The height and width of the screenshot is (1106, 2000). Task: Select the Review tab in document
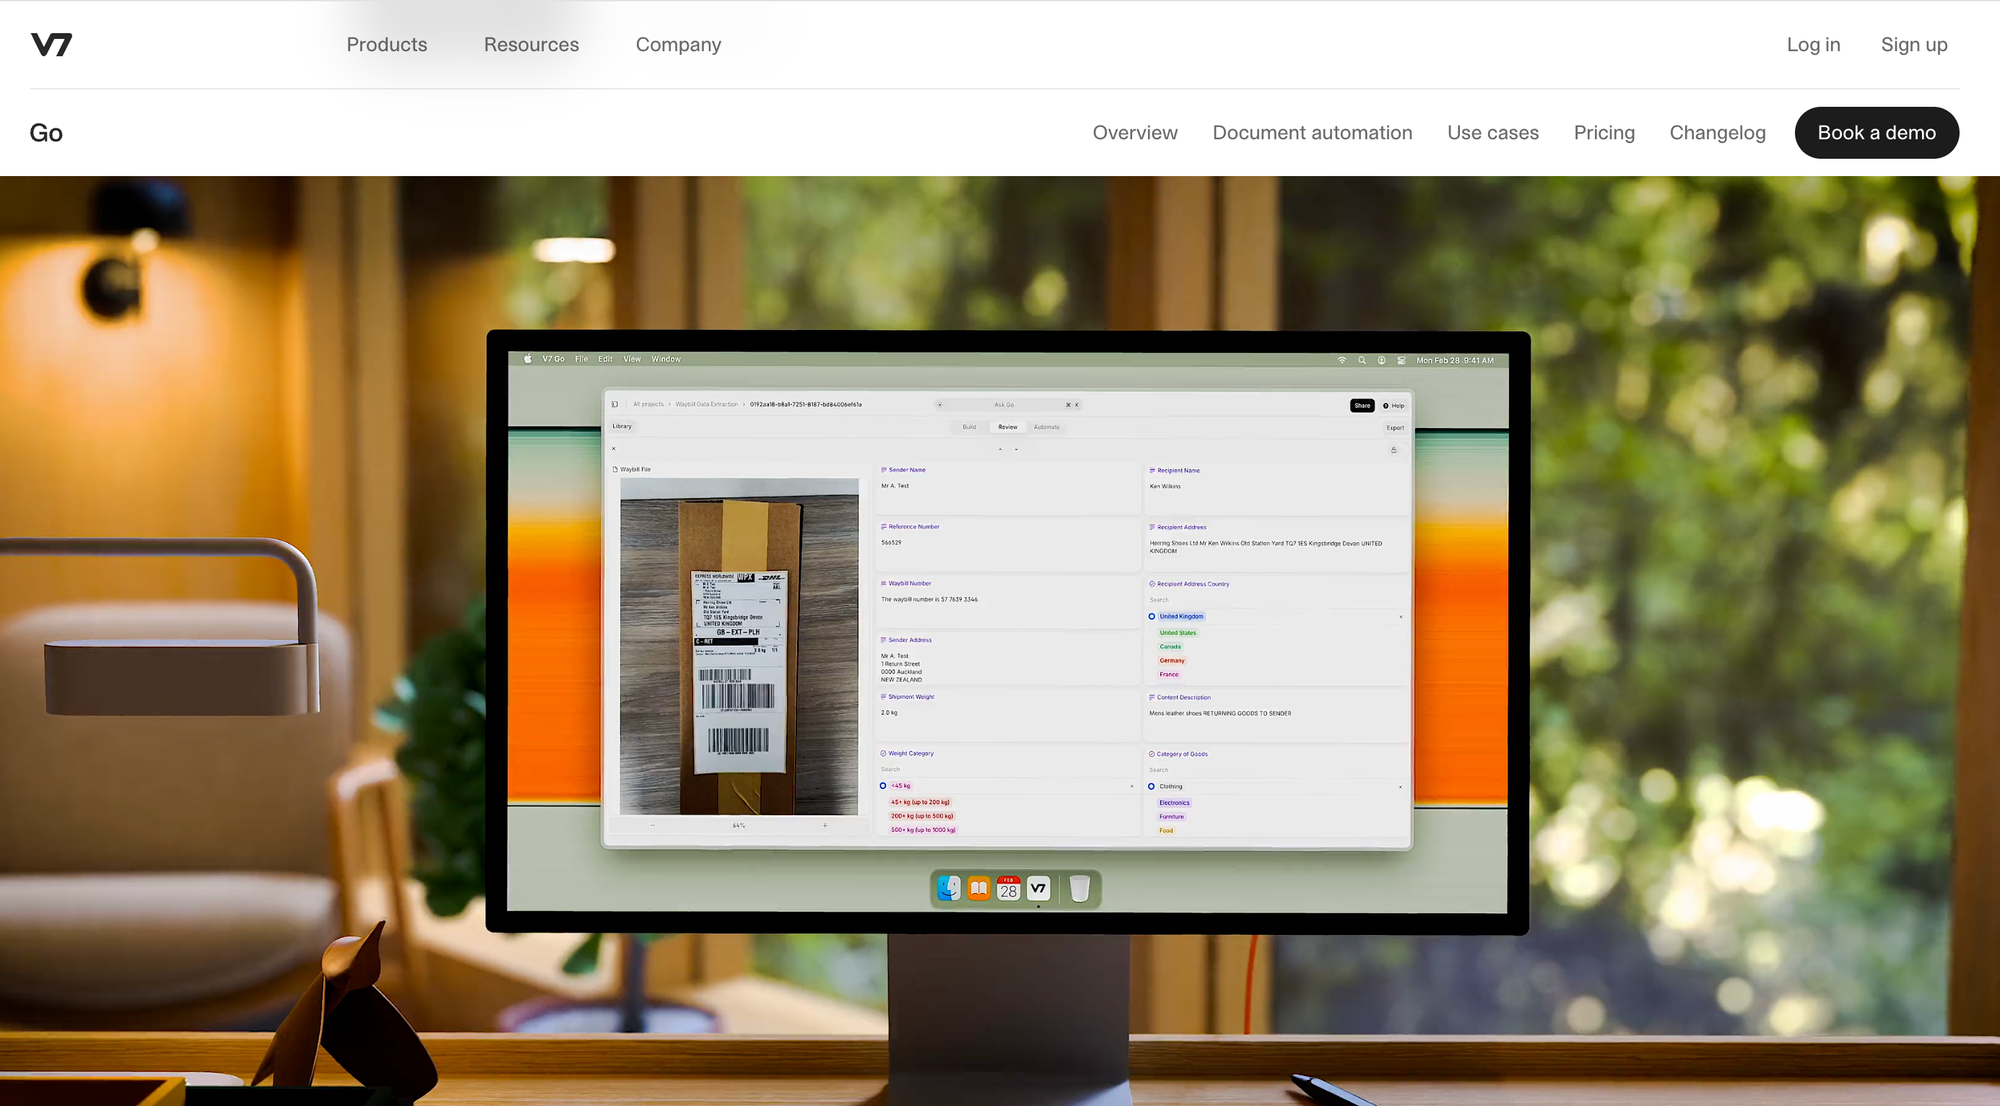pyautogui.click(x=1005, y=426)
